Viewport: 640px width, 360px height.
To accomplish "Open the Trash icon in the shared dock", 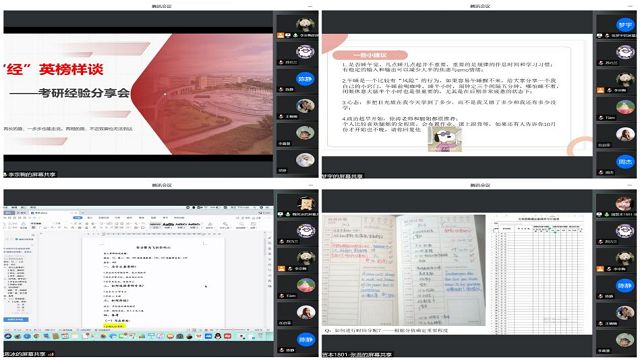I will [x=260, y=336].
